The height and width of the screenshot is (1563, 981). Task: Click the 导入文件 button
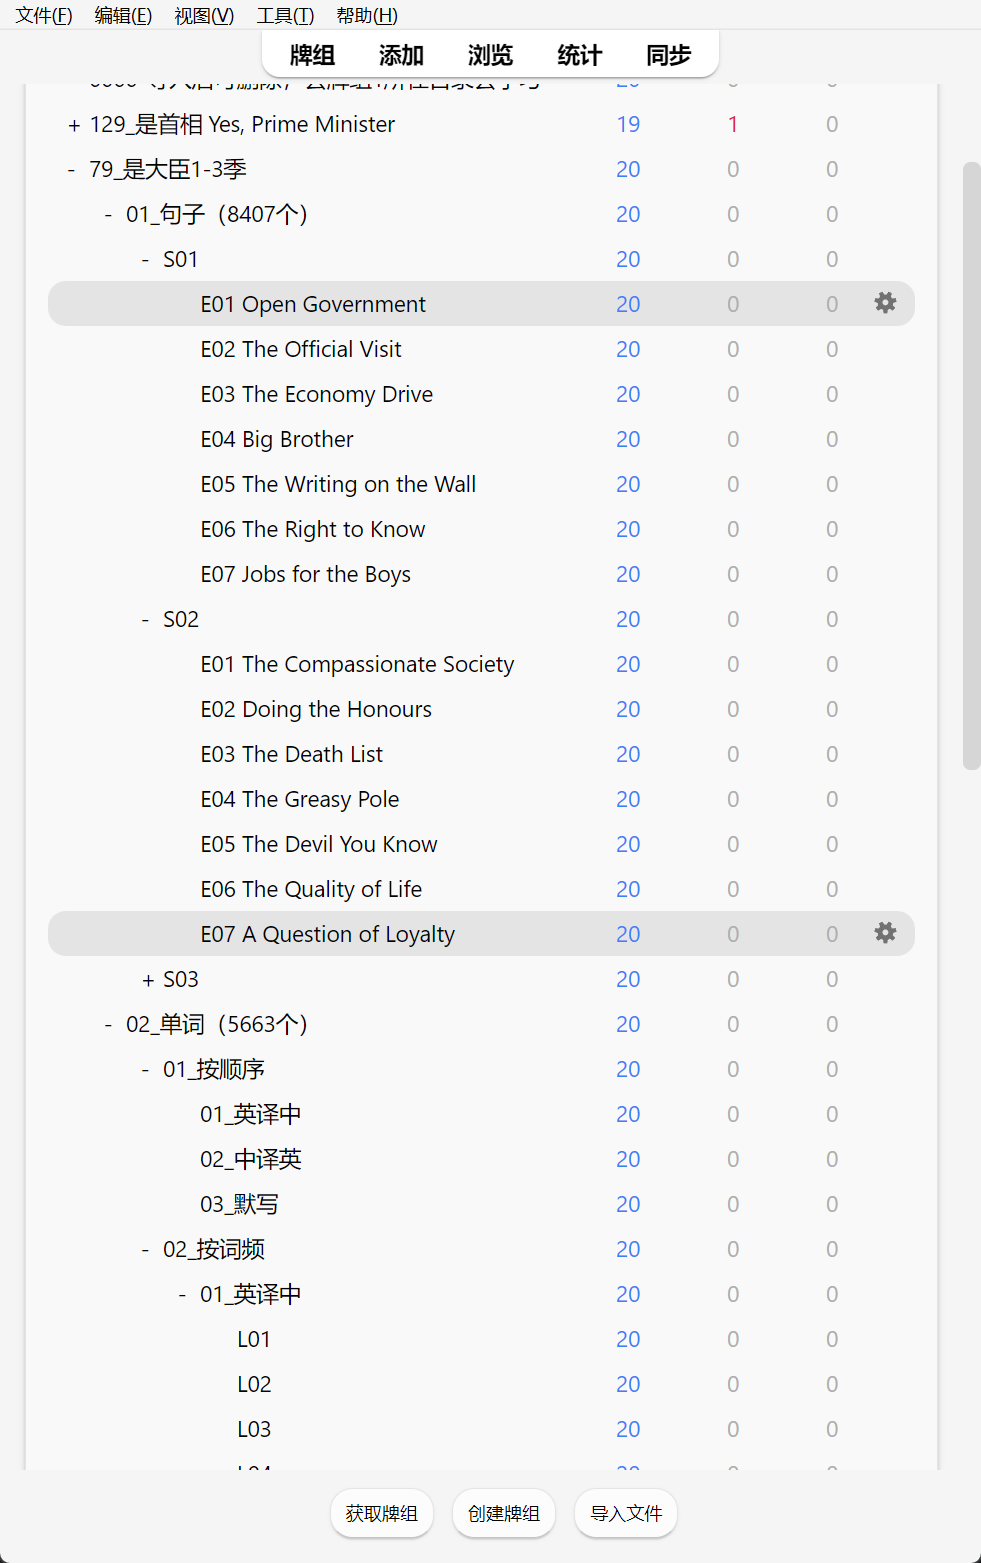(626, 1513)
